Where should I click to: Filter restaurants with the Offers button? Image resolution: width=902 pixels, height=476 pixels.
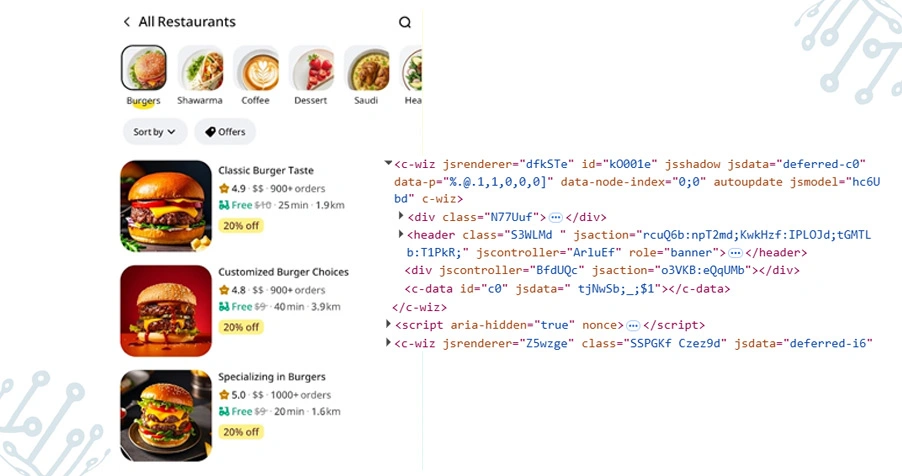pyautogui.click(x=225, y=132)
